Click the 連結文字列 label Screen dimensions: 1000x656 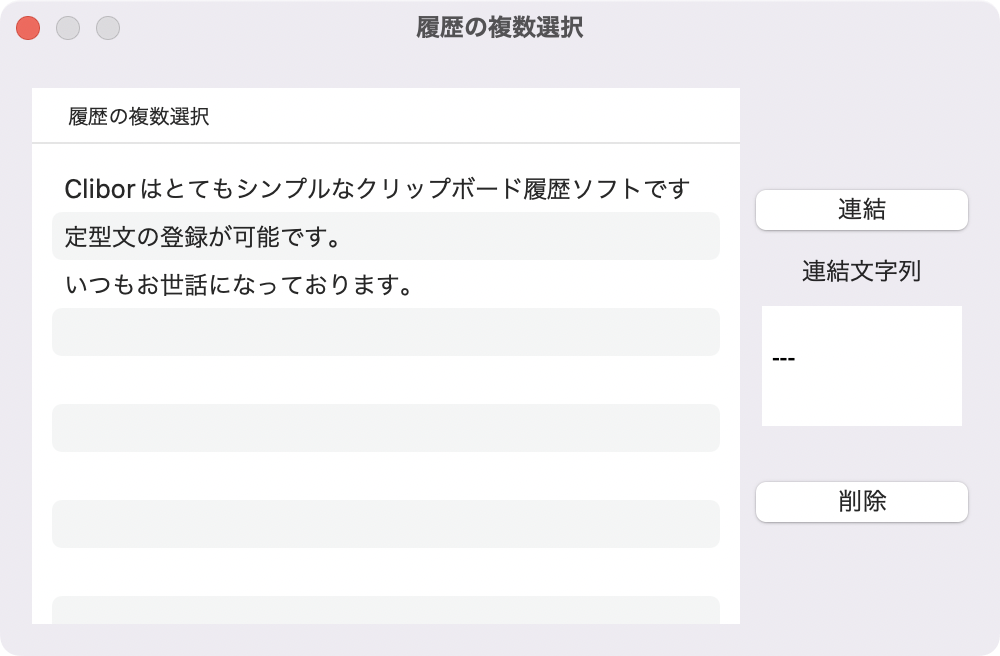tap(862, 271)
